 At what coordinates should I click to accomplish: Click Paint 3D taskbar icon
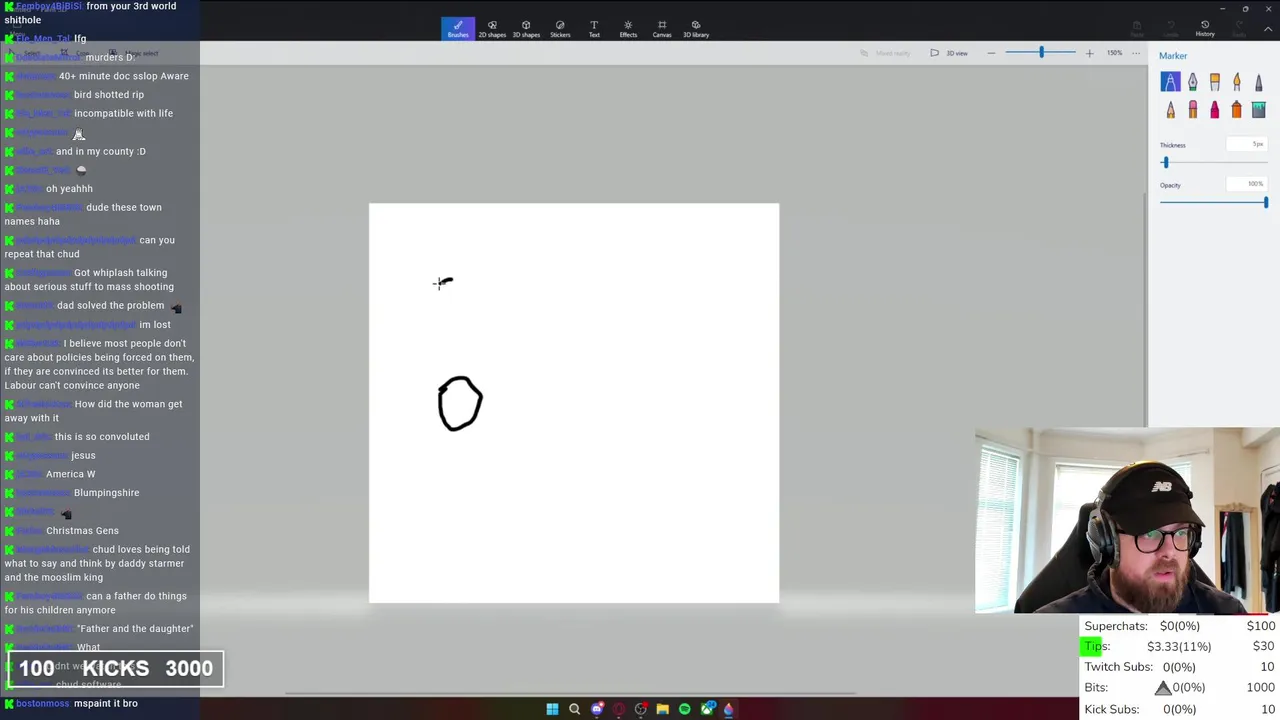729,709
